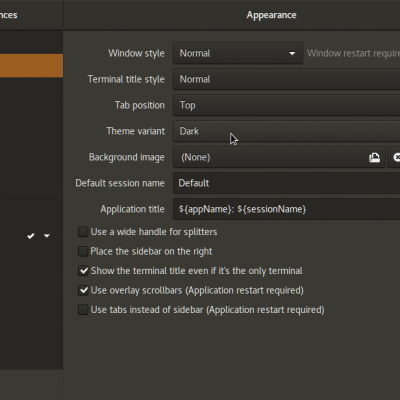The height and width of the screenshot is (400, 400).
Task: Click the Appearance header title
Action: point(271,15)
